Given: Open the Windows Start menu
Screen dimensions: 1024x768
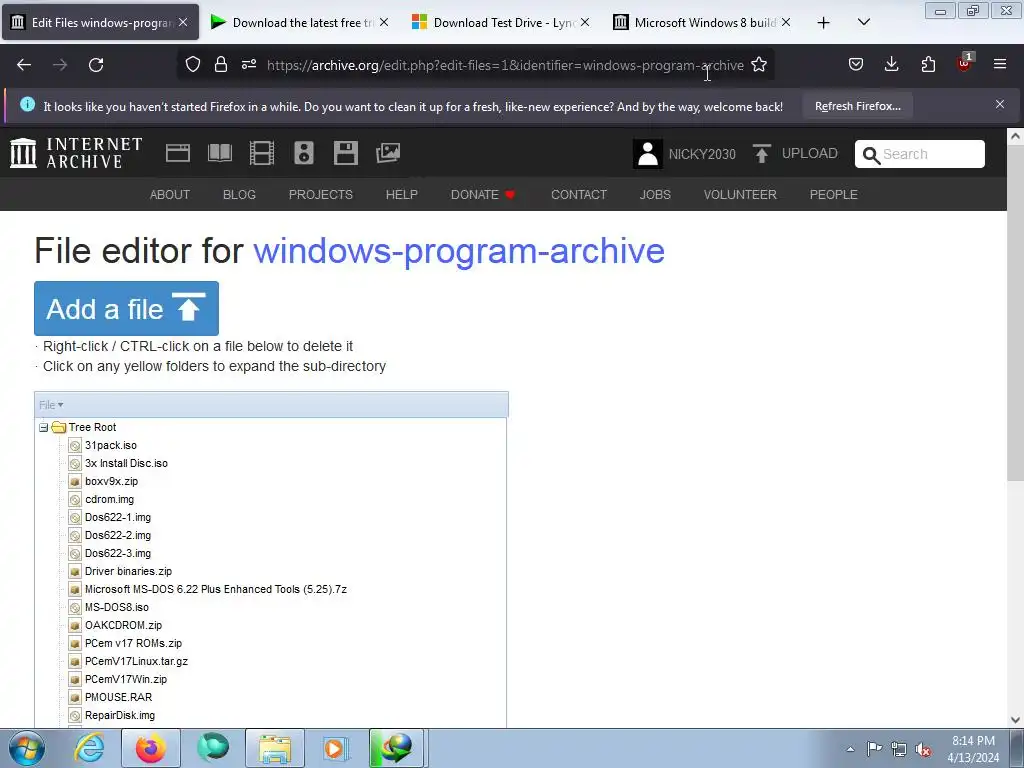Looking at the screenshot, I should tap(27, 748).
